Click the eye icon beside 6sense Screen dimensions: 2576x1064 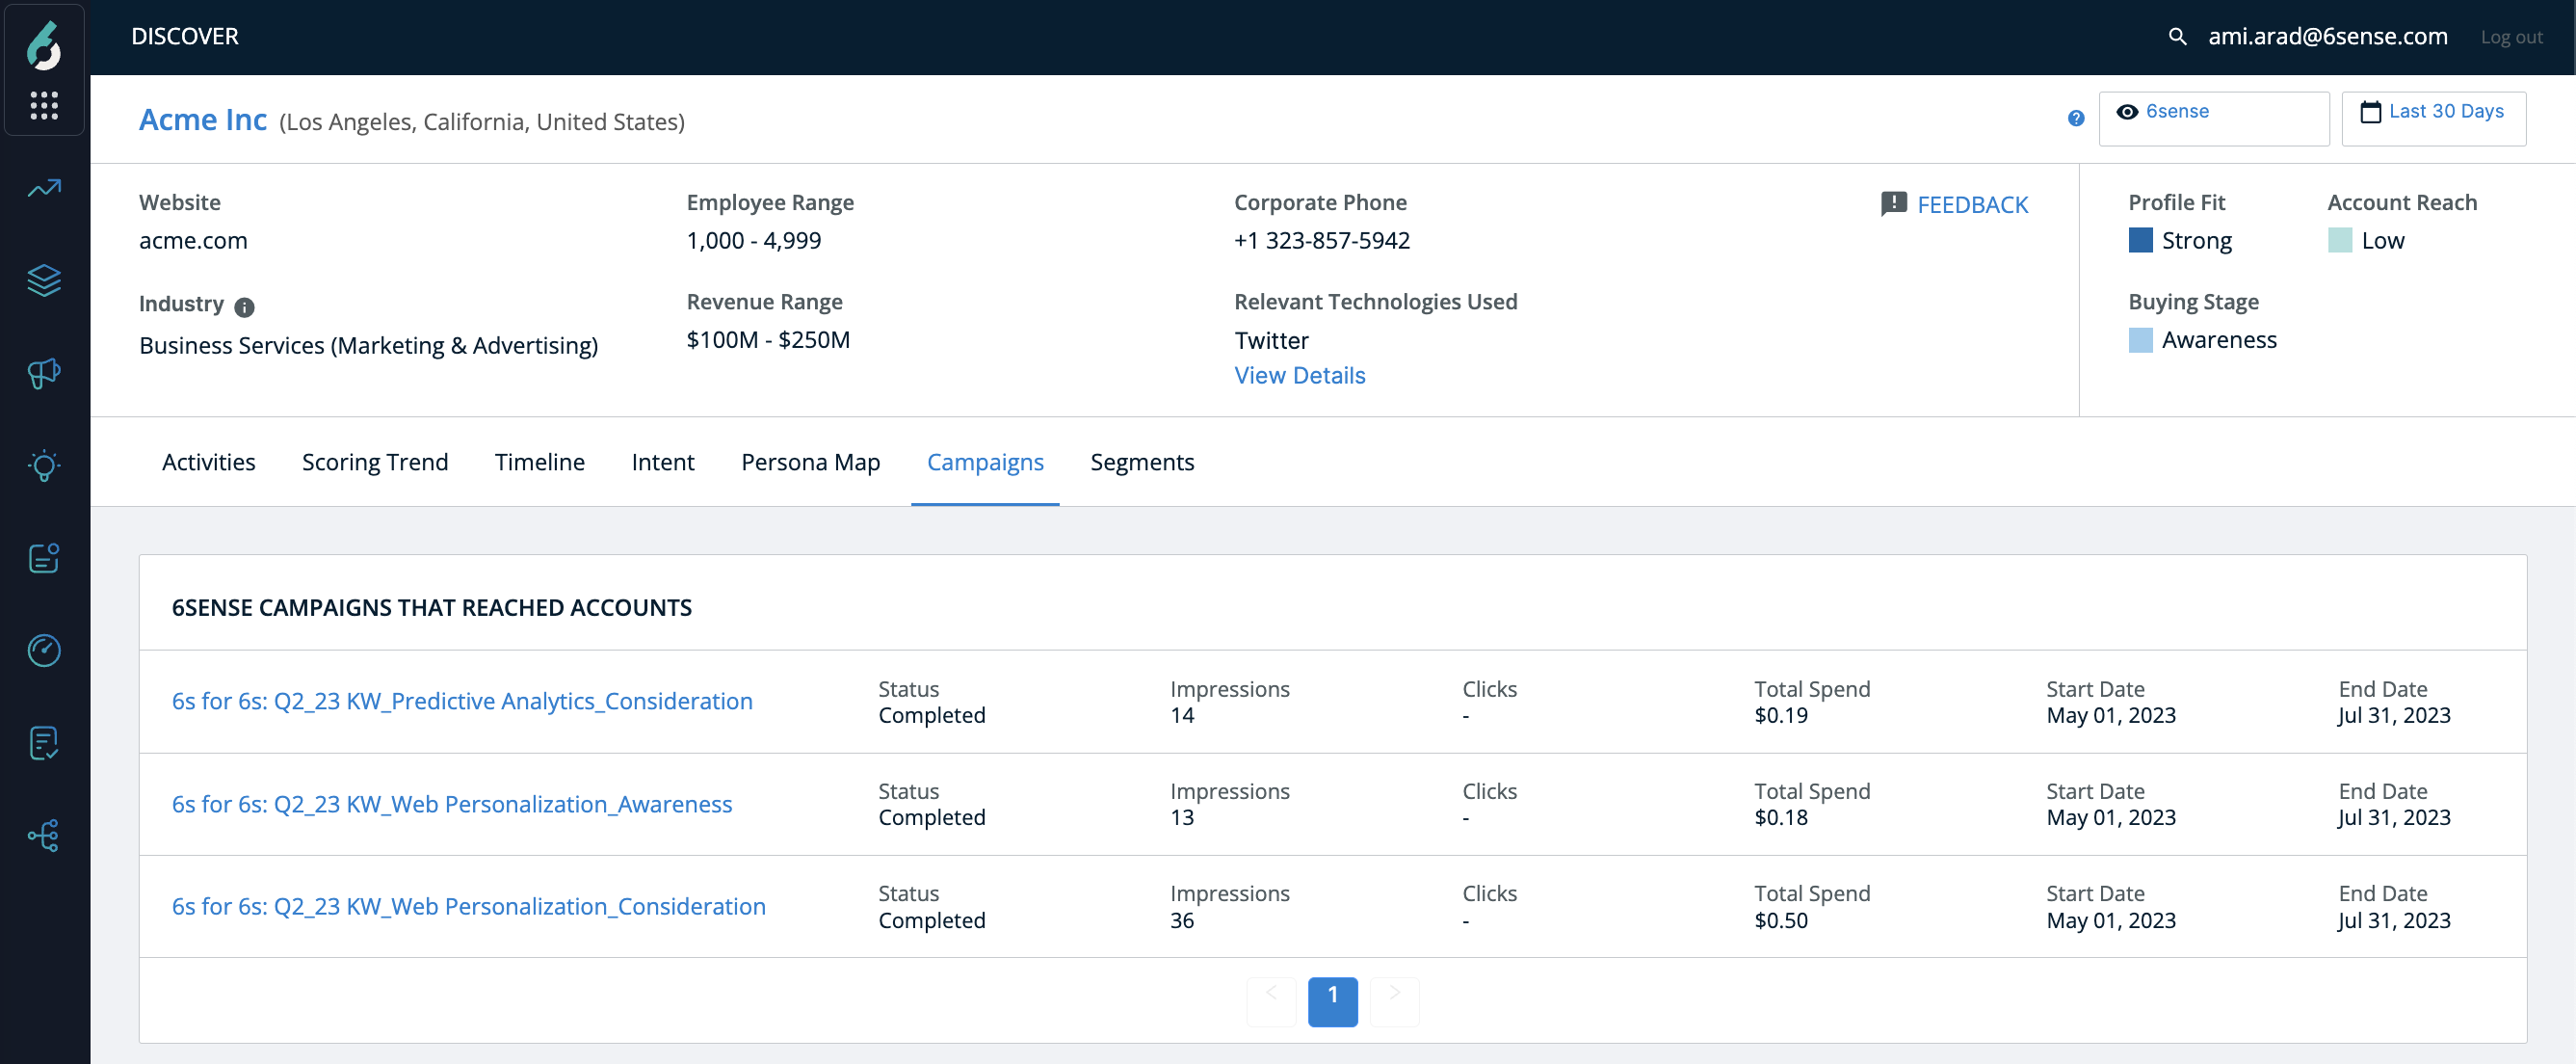[2127, 112]
